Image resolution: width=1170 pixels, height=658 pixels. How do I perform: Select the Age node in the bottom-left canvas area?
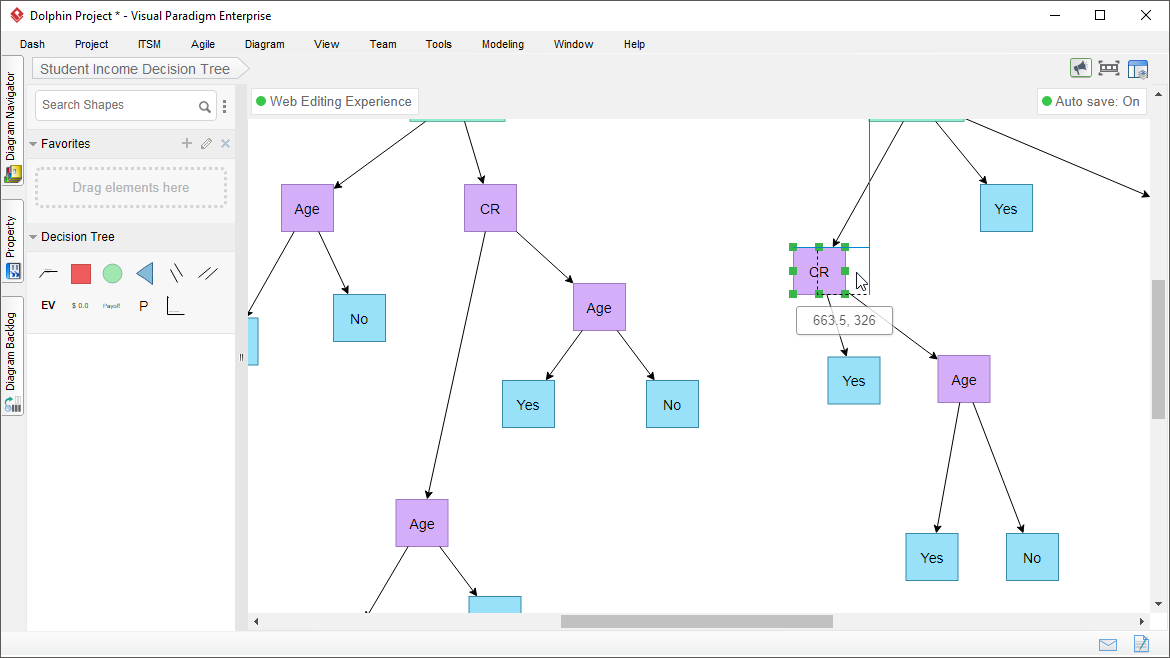pos(422,524)
